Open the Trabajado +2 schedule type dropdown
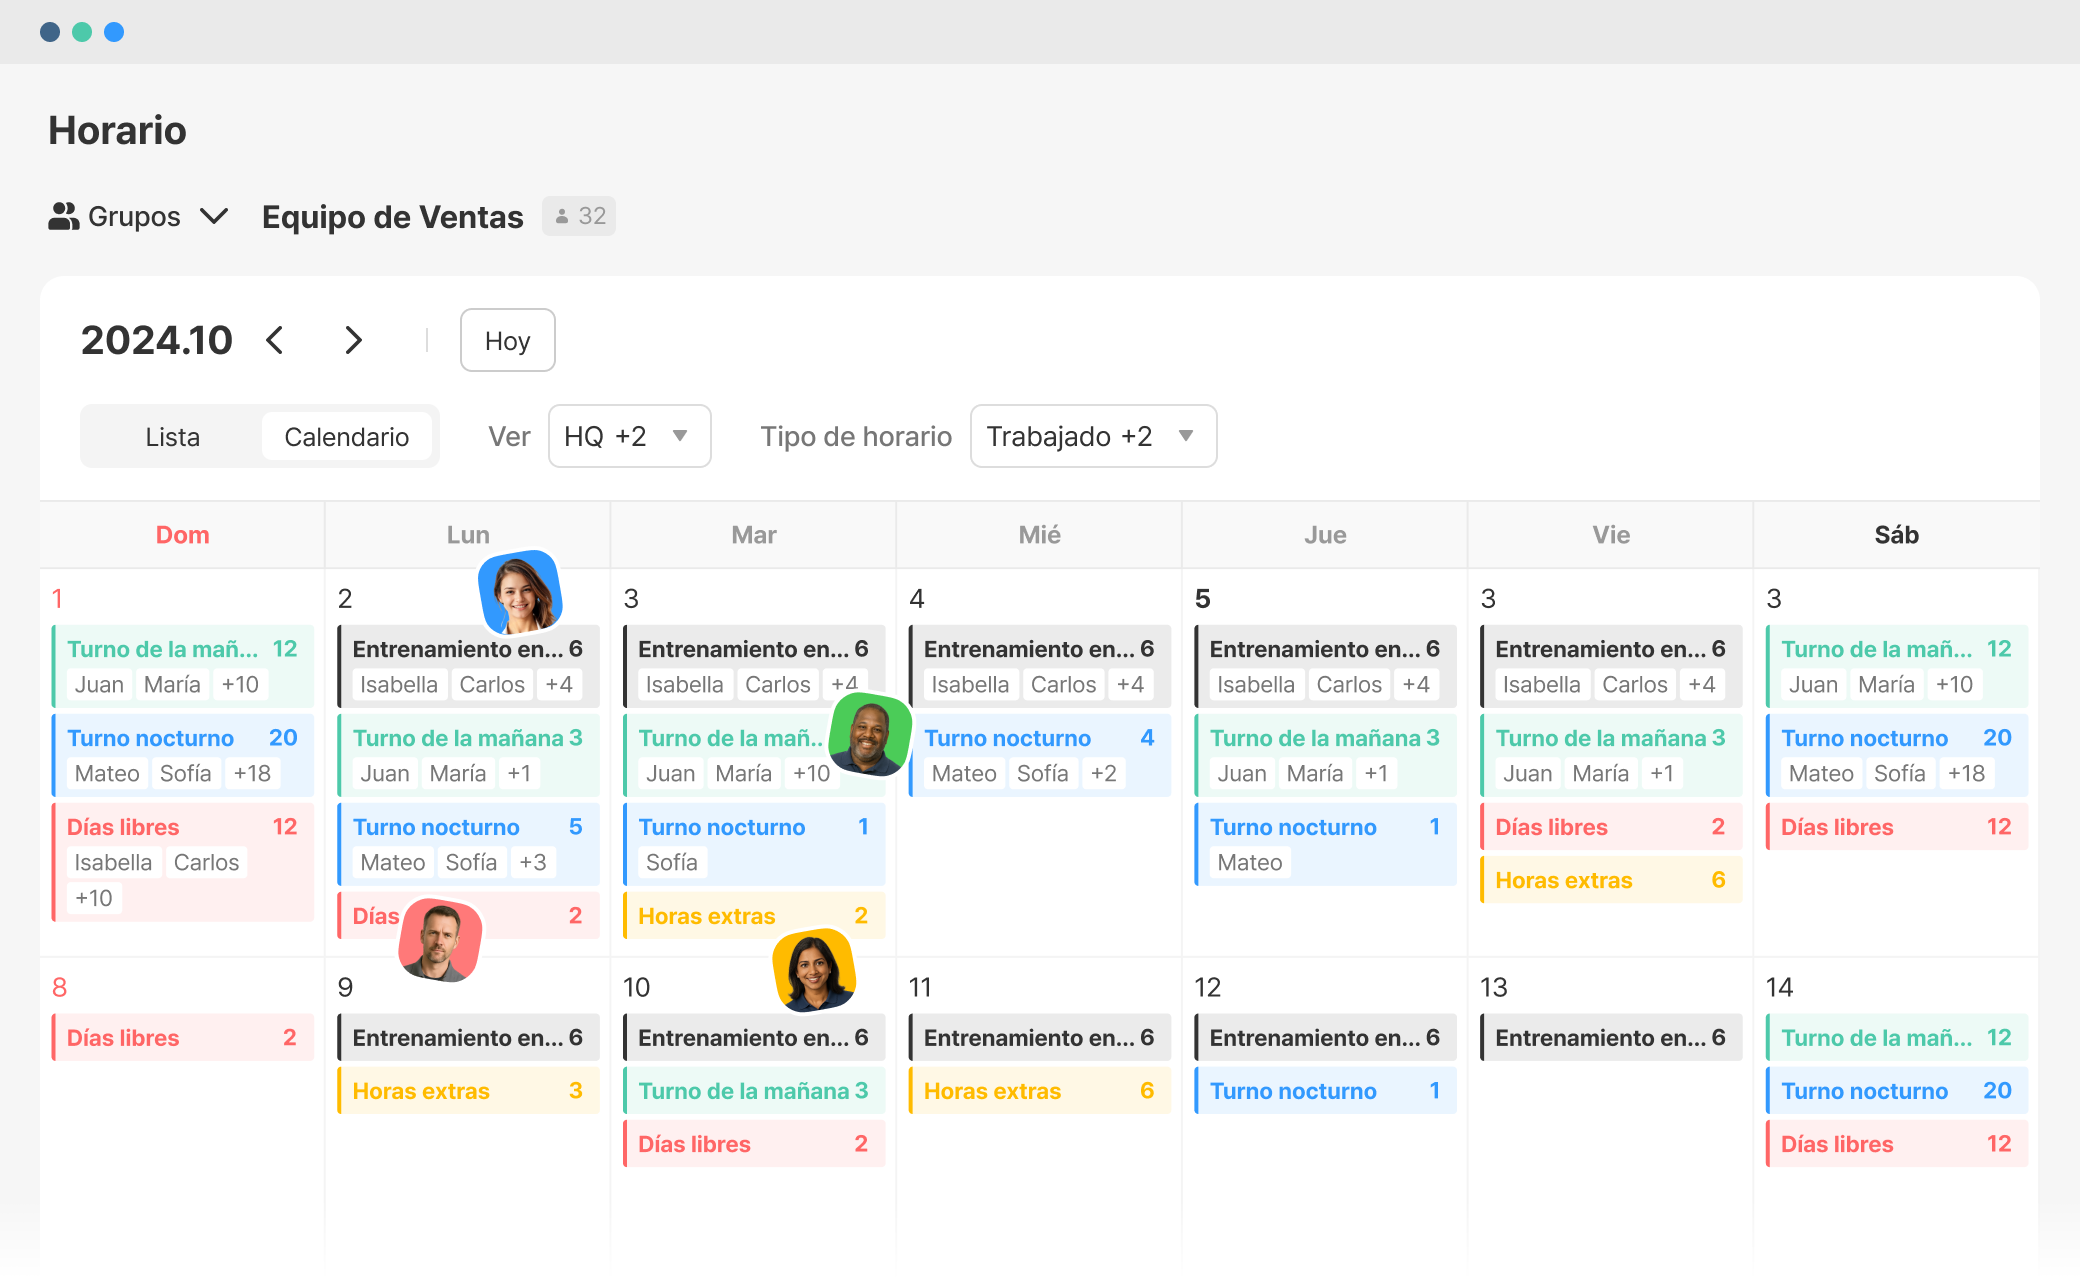Viewport: 2080px width, 1280px height. [x=1093, y=436]
